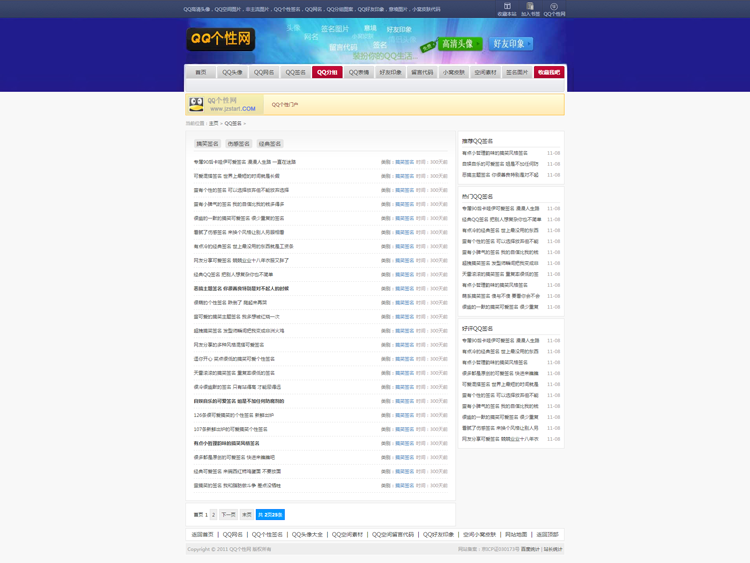Open the 好友印象 navigation tab
Screen dimensions: 750x563
[390, 72]
